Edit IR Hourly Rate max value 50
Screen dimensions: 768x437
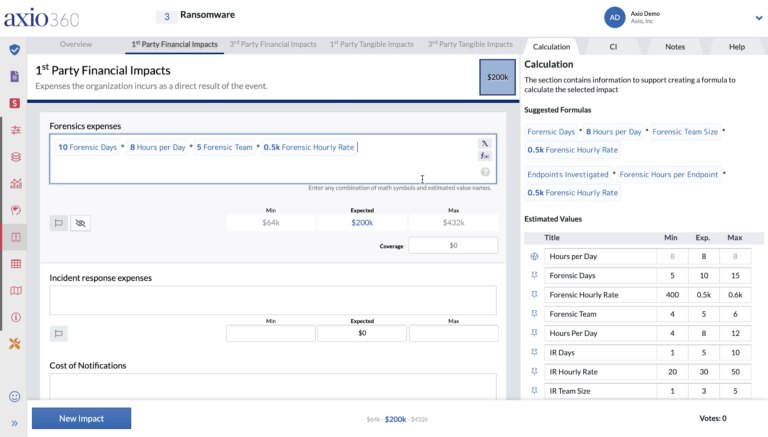(x=735, y=371)
